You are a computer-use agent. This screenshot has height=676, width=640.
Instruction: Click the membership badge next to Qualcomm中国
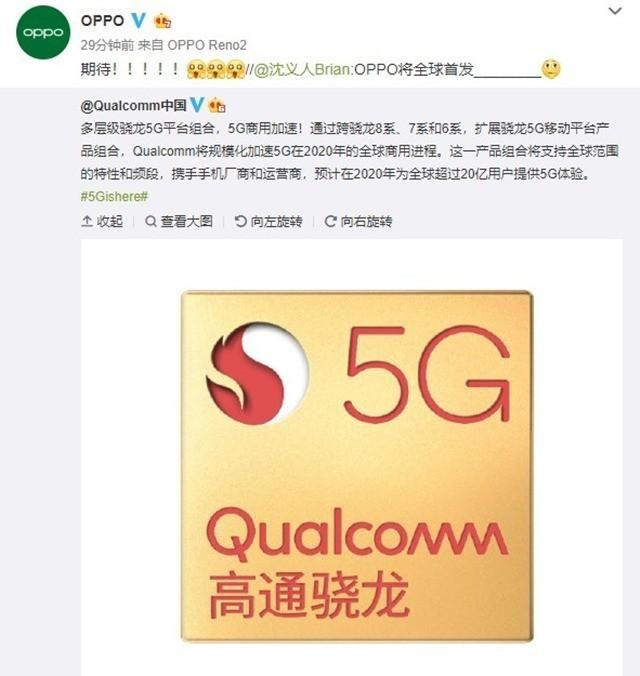tap(217, 106)
